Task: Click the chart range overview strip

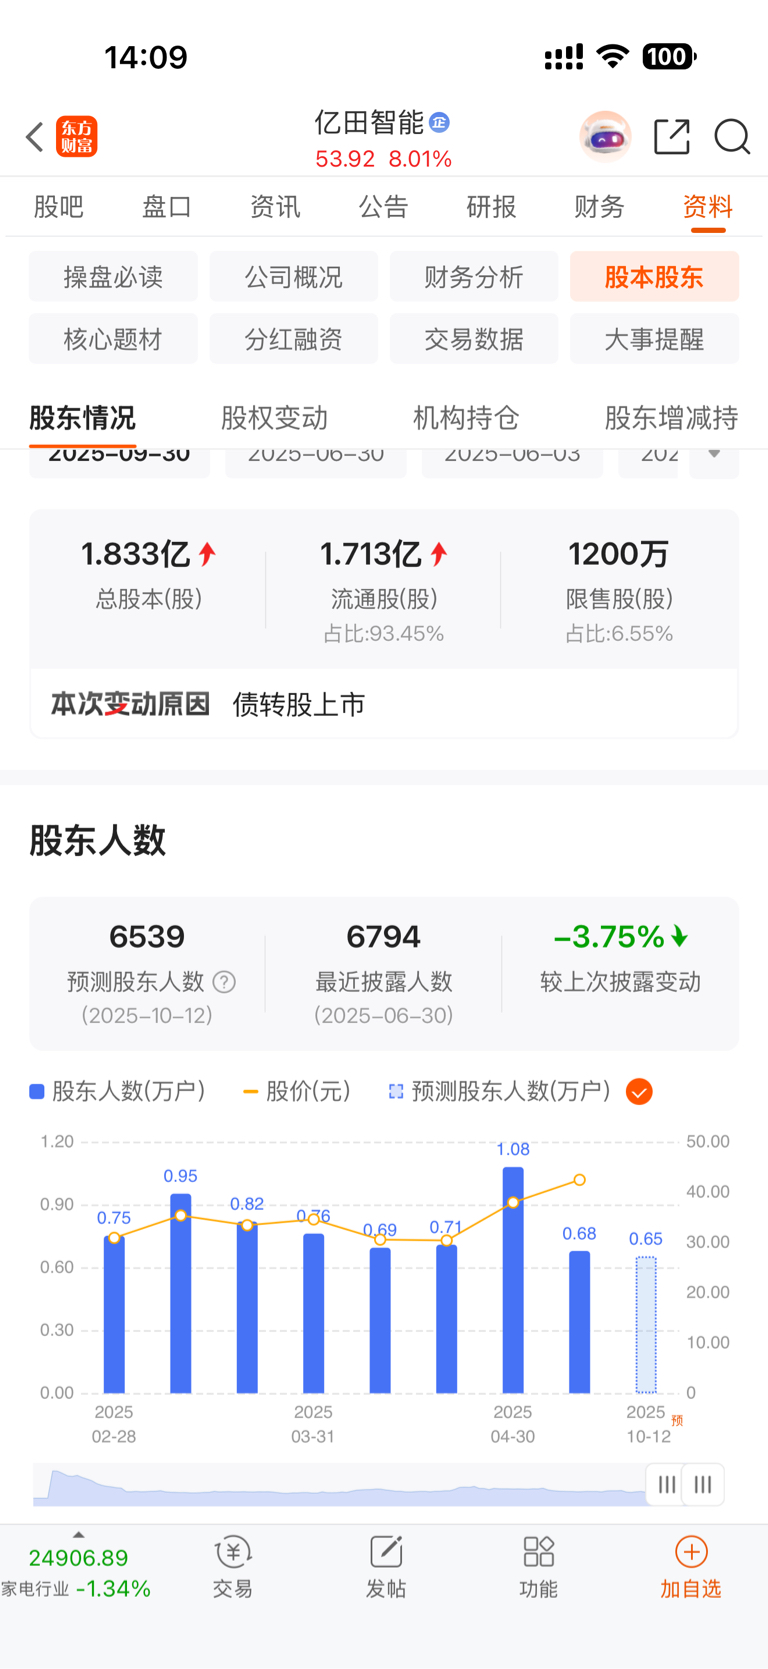Action: 340,1485
